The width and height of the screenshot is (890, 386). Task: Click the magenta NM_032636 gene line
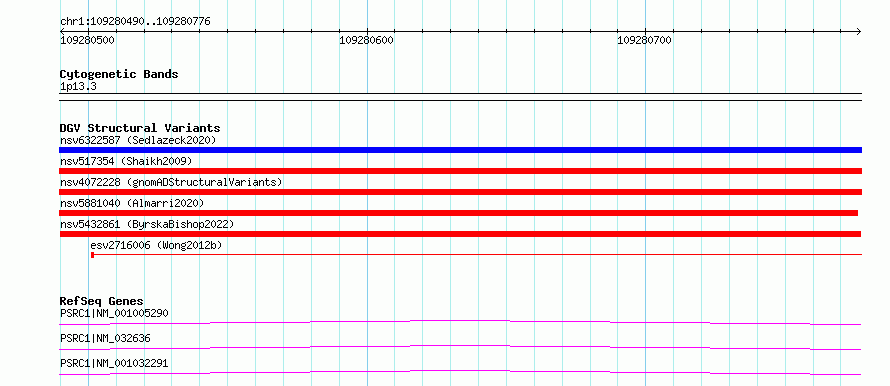coord(460,347)
